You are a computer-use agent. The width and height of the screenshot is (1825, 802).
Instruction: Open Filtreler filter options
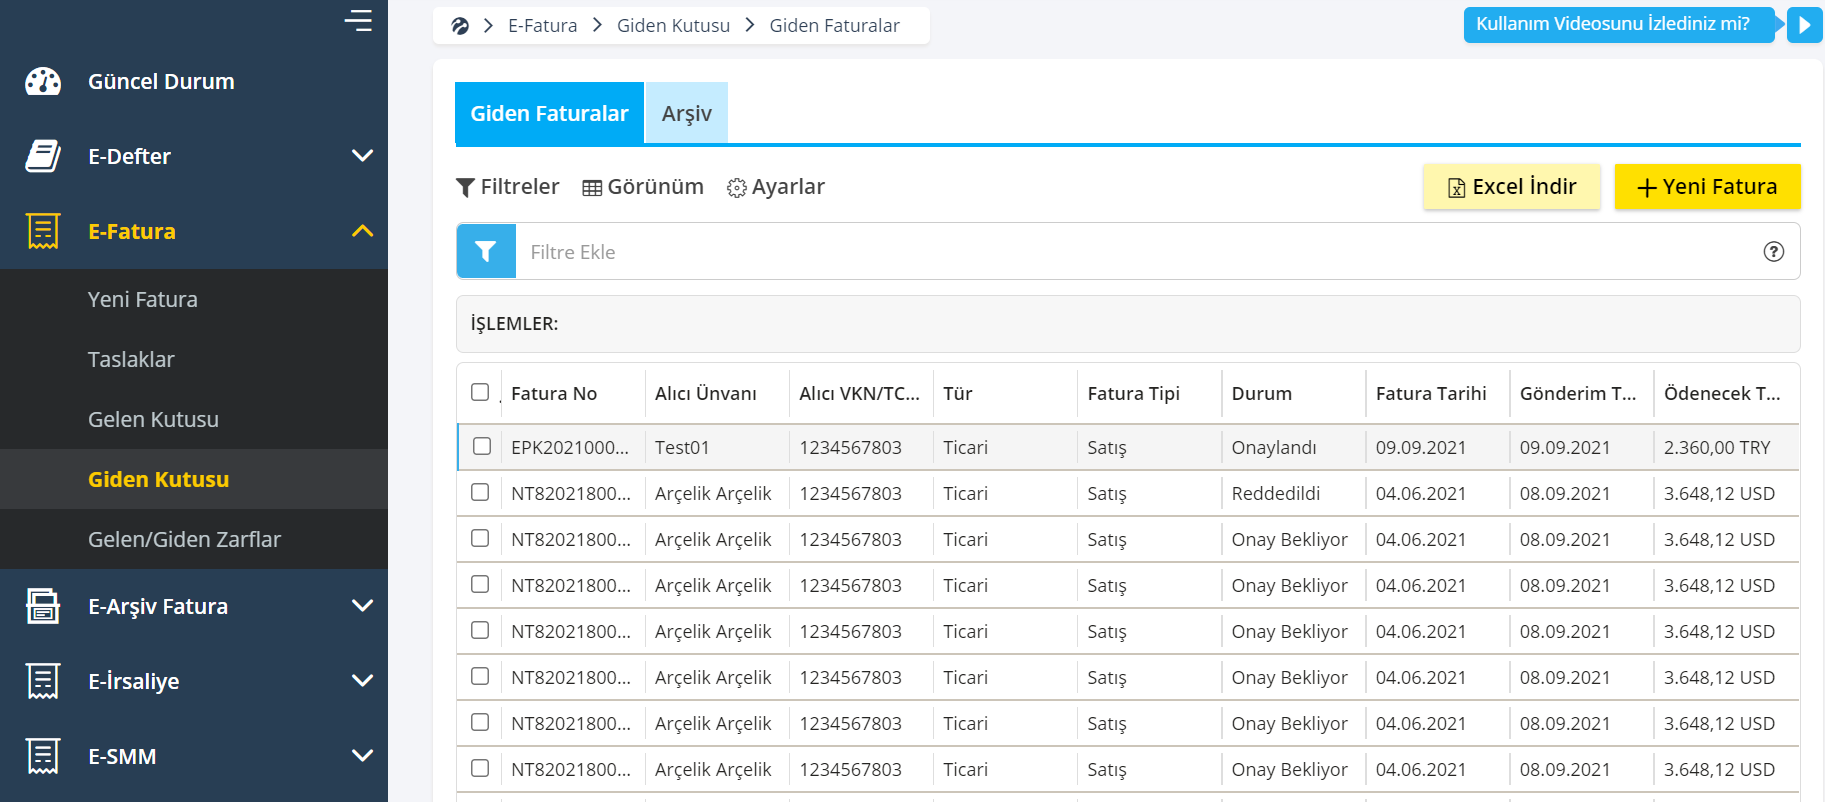click(508, 187)
